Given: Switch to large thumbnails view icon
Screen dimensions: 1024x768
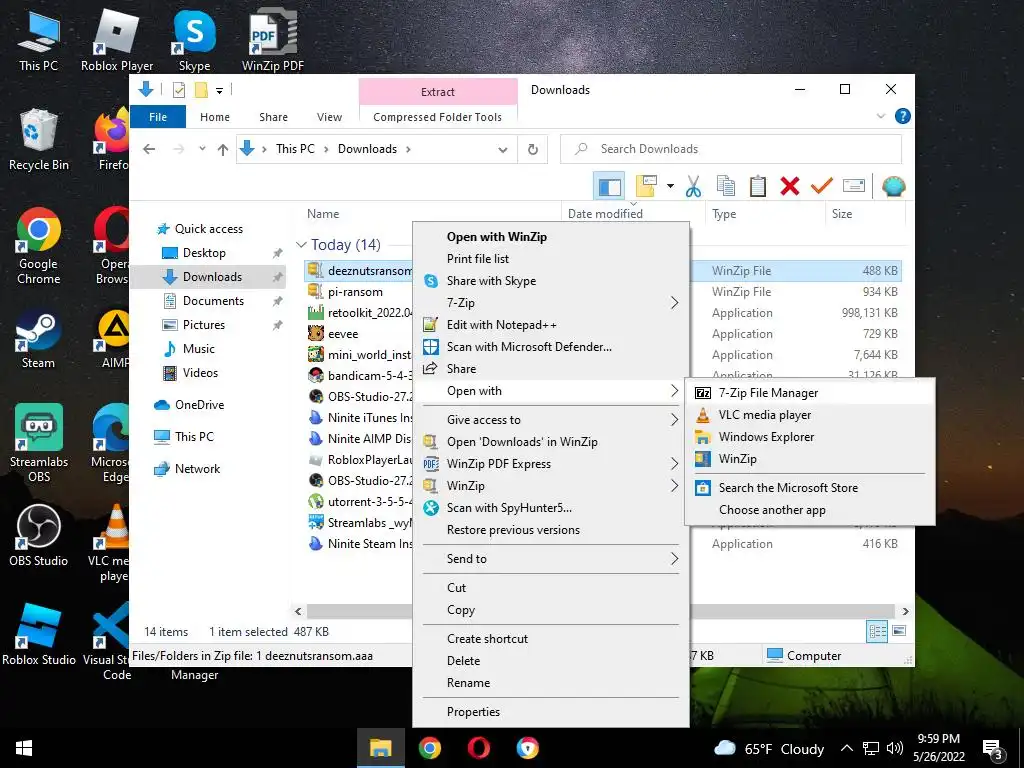Looking at the screenshot, I should tap(899, 631).
